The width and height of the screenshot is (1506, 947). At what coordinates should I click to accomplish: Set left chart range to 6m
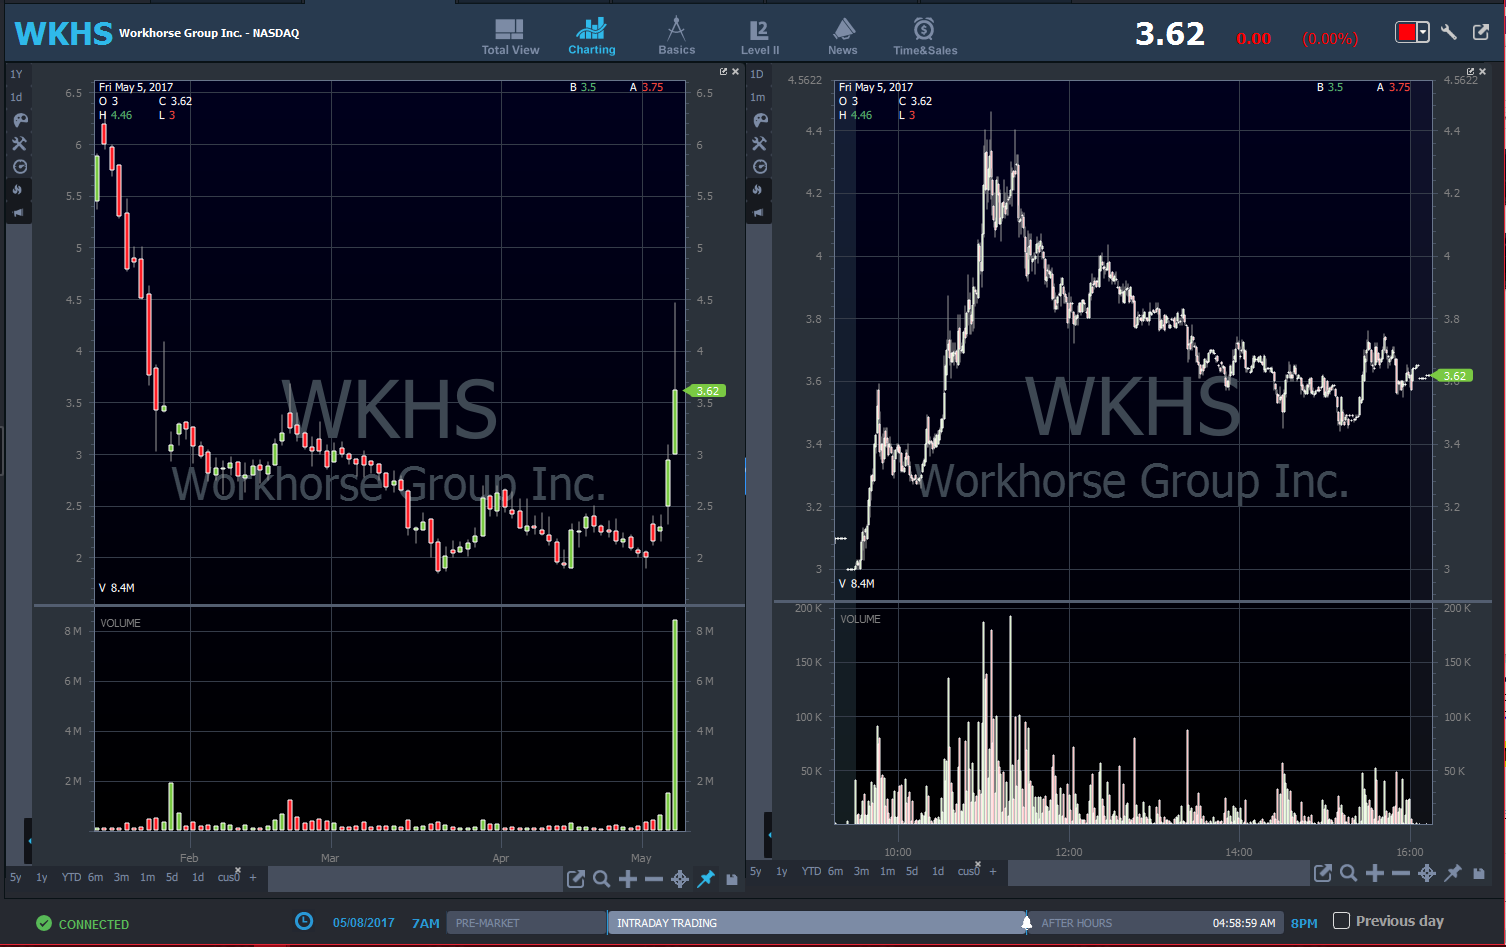pyautogui.click(x=96, y=877)
